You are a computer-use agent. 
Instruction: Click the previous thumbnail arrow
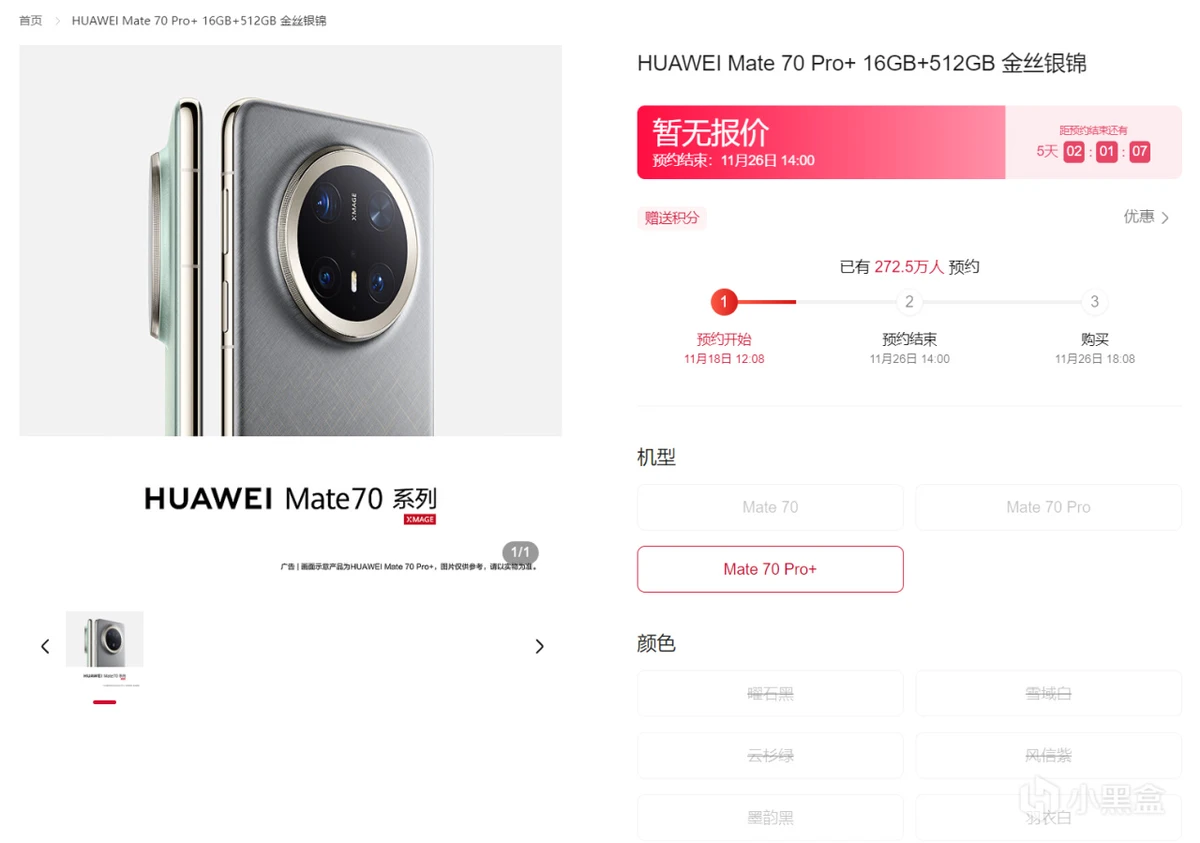point(45,647)
